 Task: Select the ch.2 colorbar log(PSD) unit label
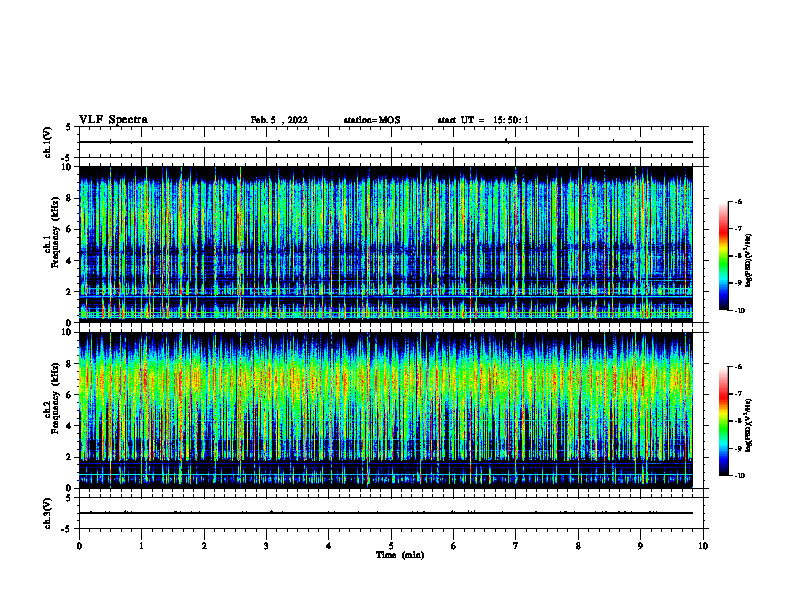point(749,426)
